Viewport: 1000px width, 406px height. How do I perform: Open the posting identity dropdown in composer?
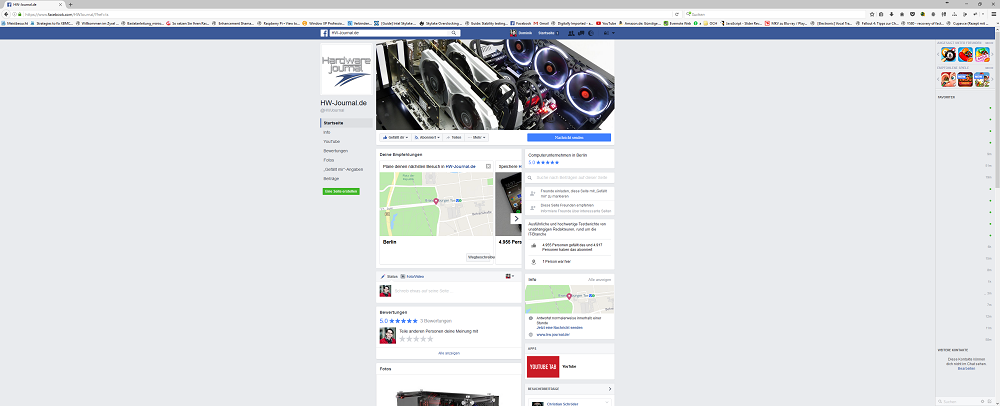click(510, 277)
